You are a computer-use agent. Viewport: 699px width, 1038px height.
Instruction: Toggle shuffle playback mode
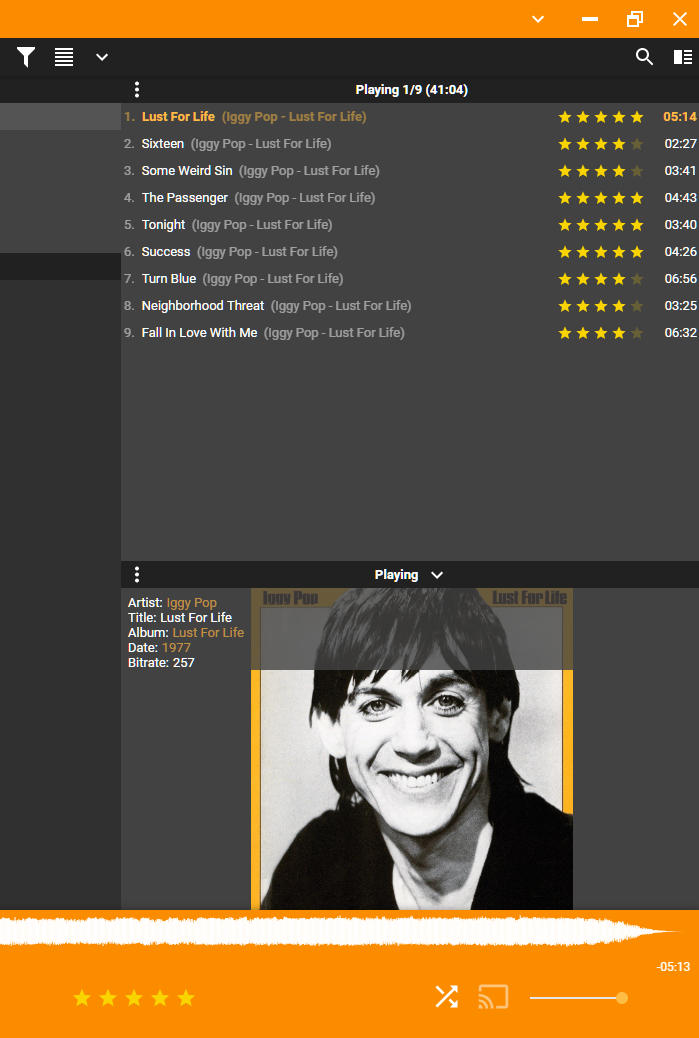point(446,997)
